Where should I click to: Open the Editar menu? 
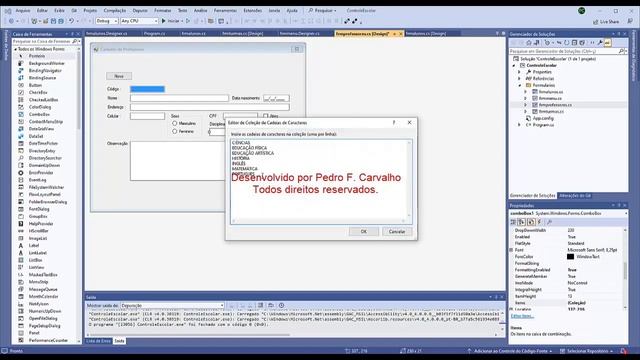[42, 10]
